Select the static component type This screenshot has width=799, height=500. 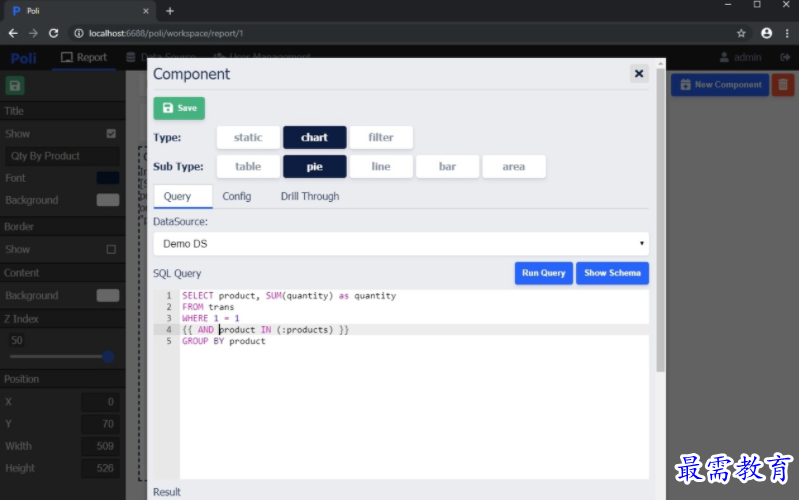tap(248, 138)
